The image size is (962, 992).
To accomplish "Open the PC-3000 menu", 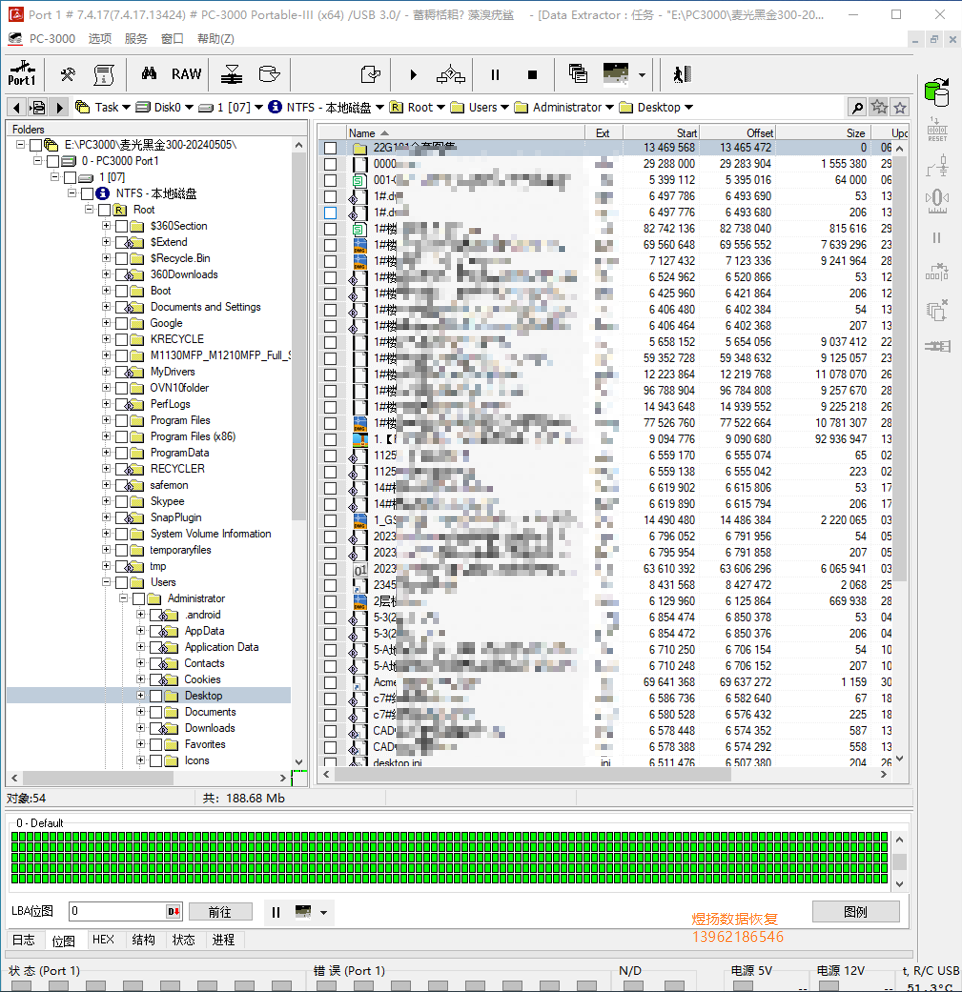I will point(52,39).
